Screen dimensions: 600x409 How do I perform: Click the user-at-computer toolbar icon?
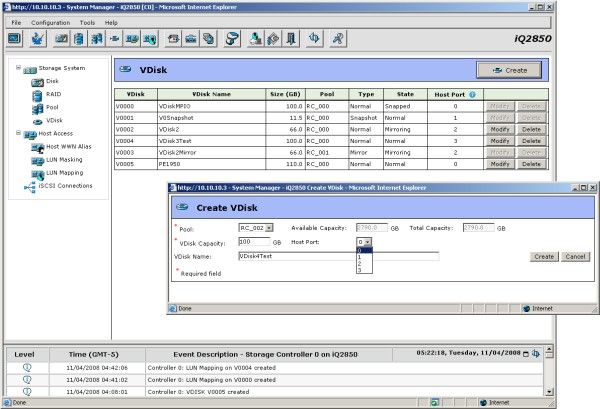click(x=255, y=39)
